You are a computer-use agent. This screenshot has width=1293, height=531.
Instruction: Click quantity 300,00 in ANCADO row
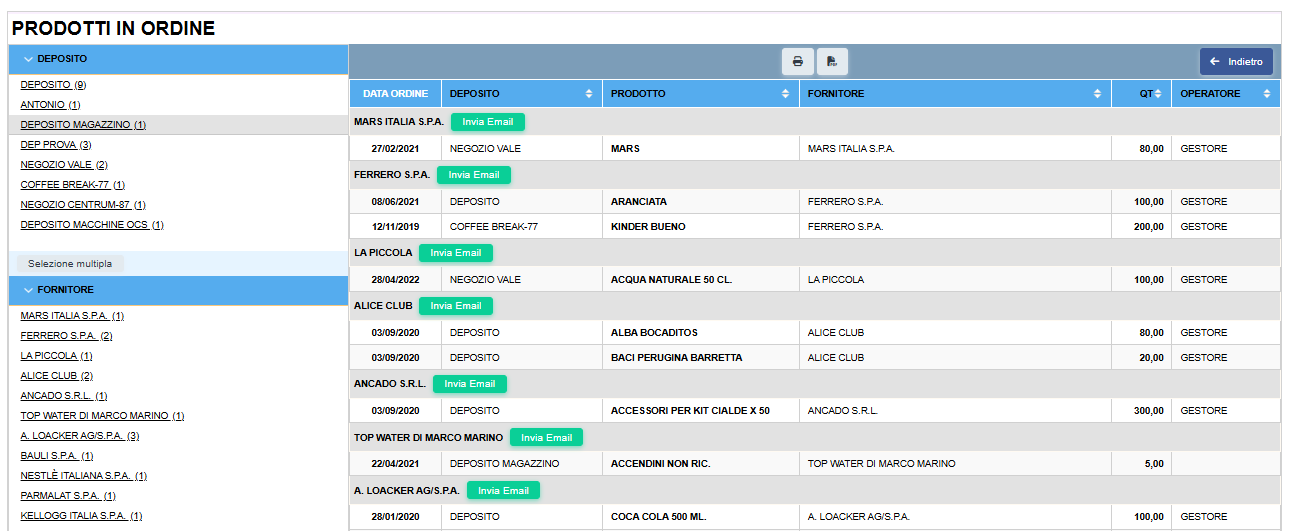1147,411
